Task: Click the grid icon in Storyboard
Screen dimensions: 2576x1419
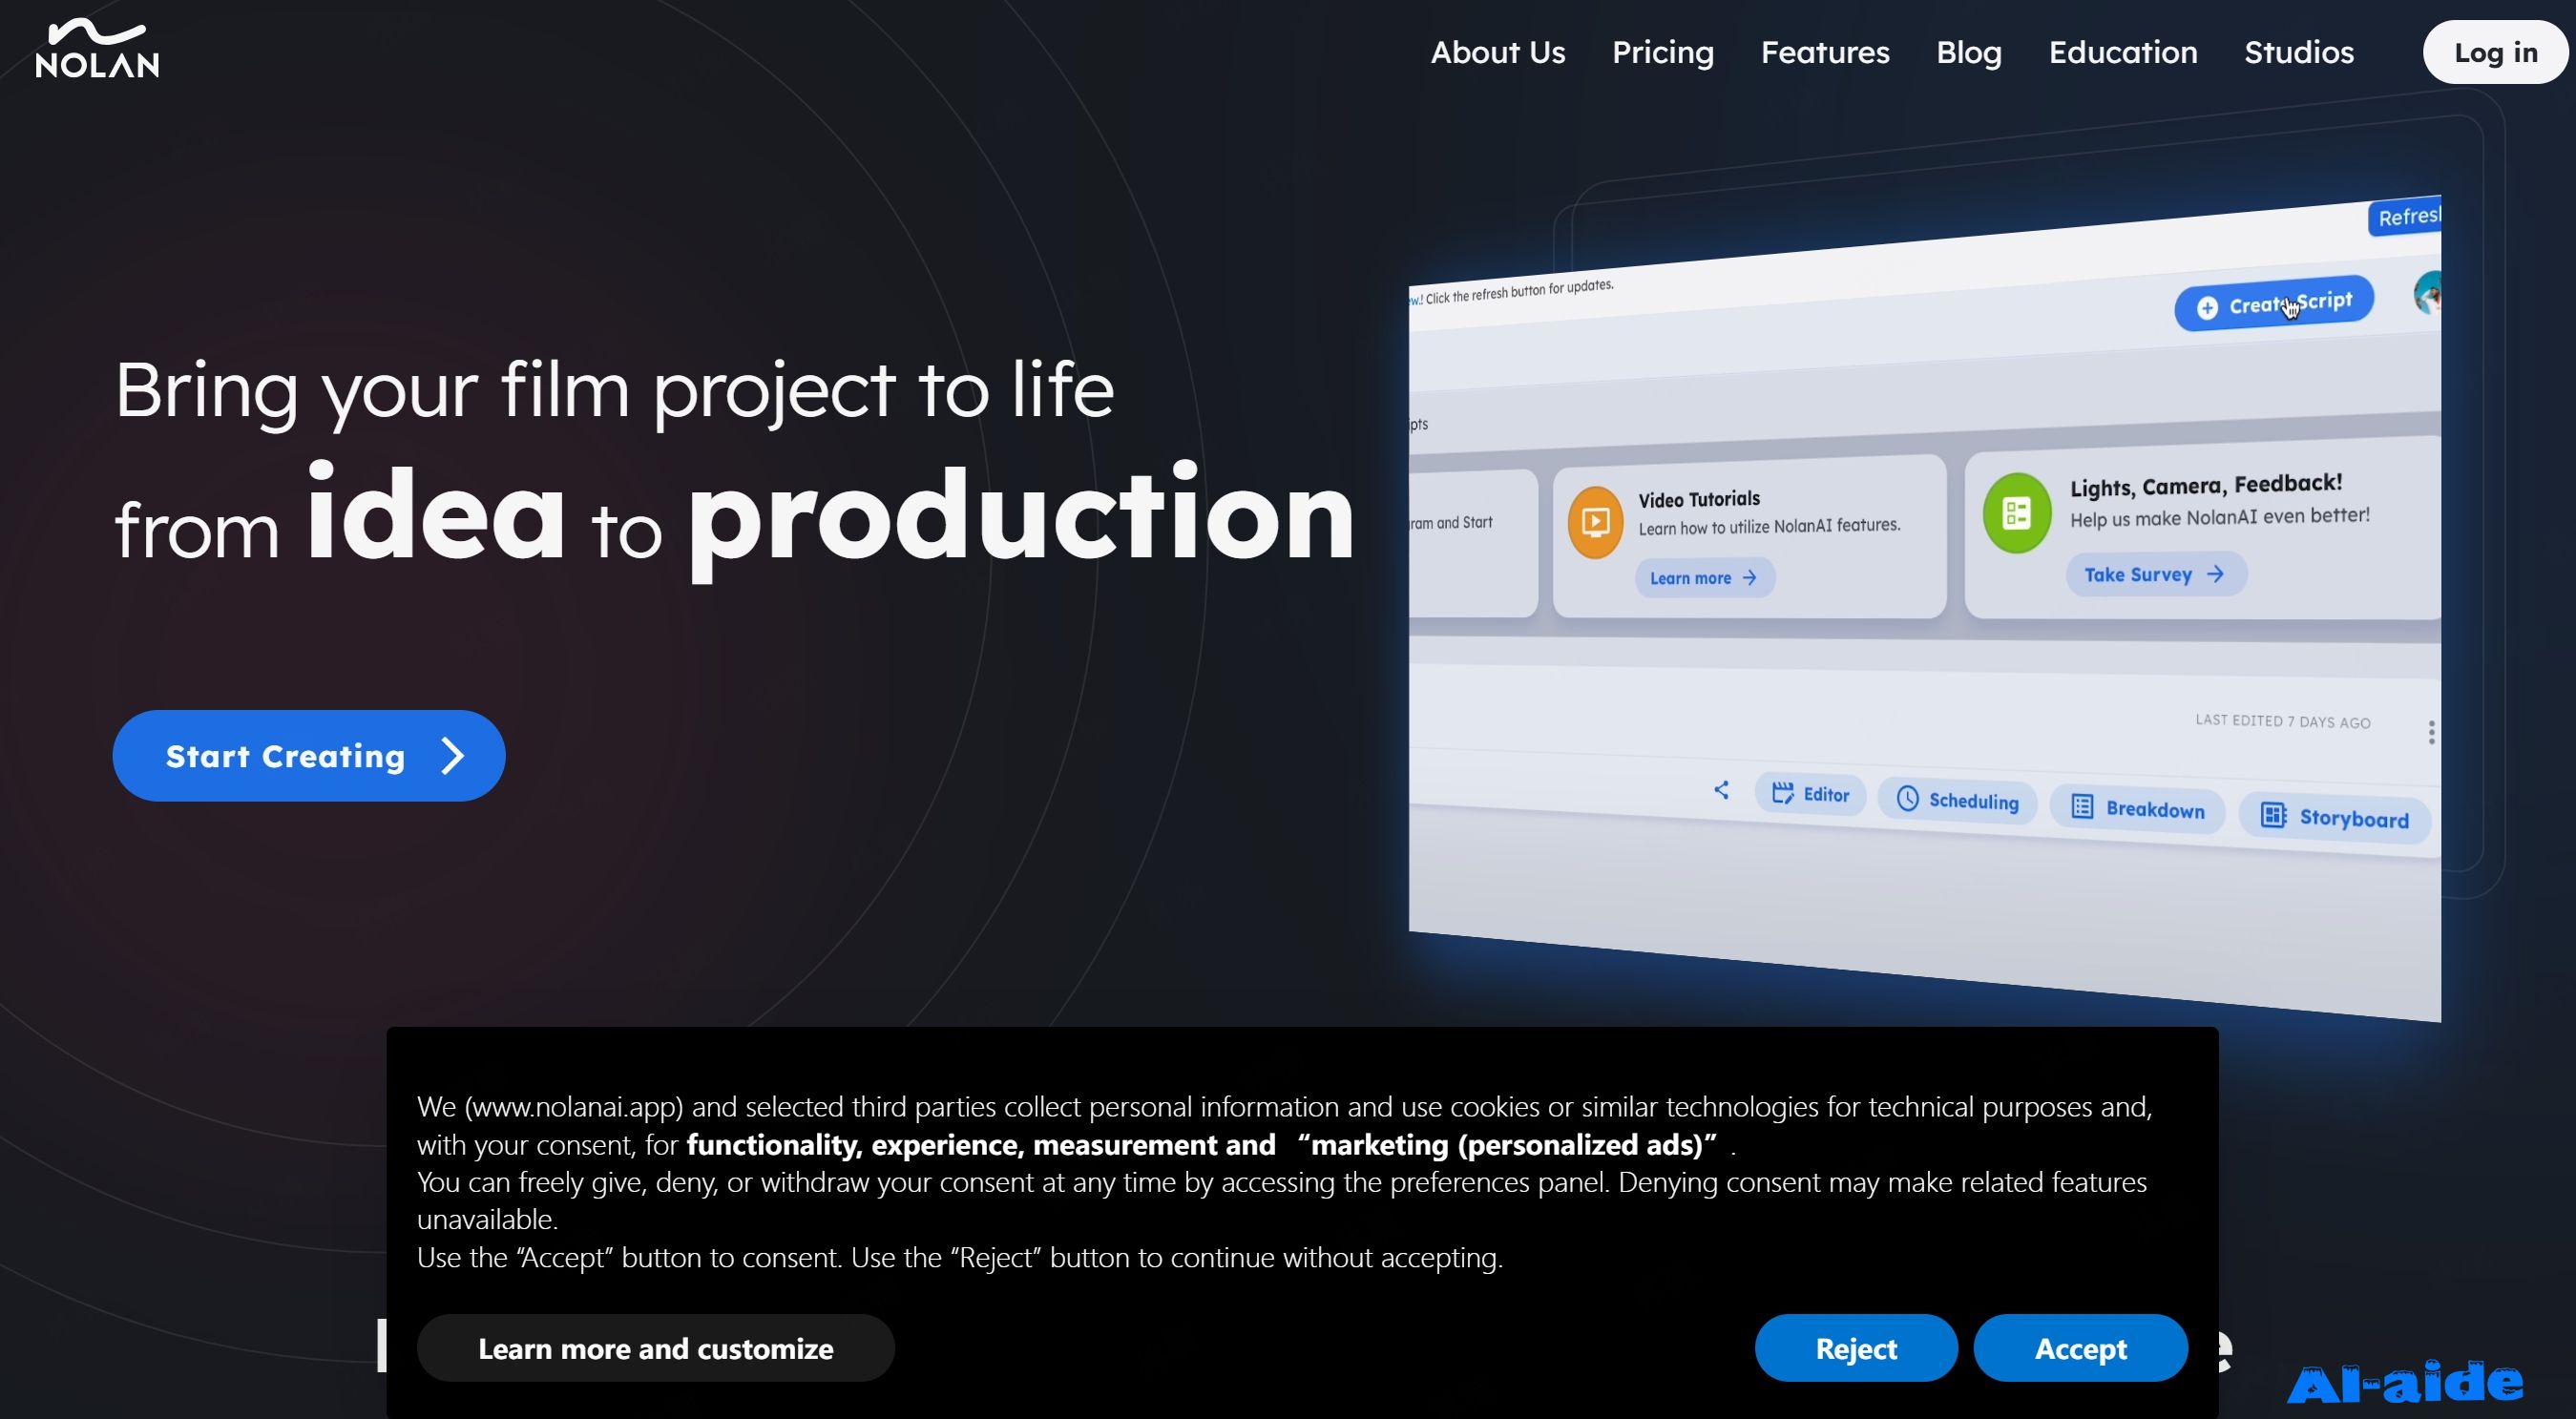Action: [2273, 815]
